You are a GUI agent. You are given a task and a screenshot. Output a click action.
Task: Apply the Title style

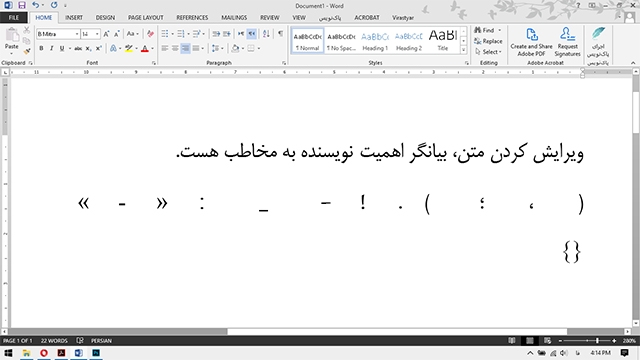point(442,41)
